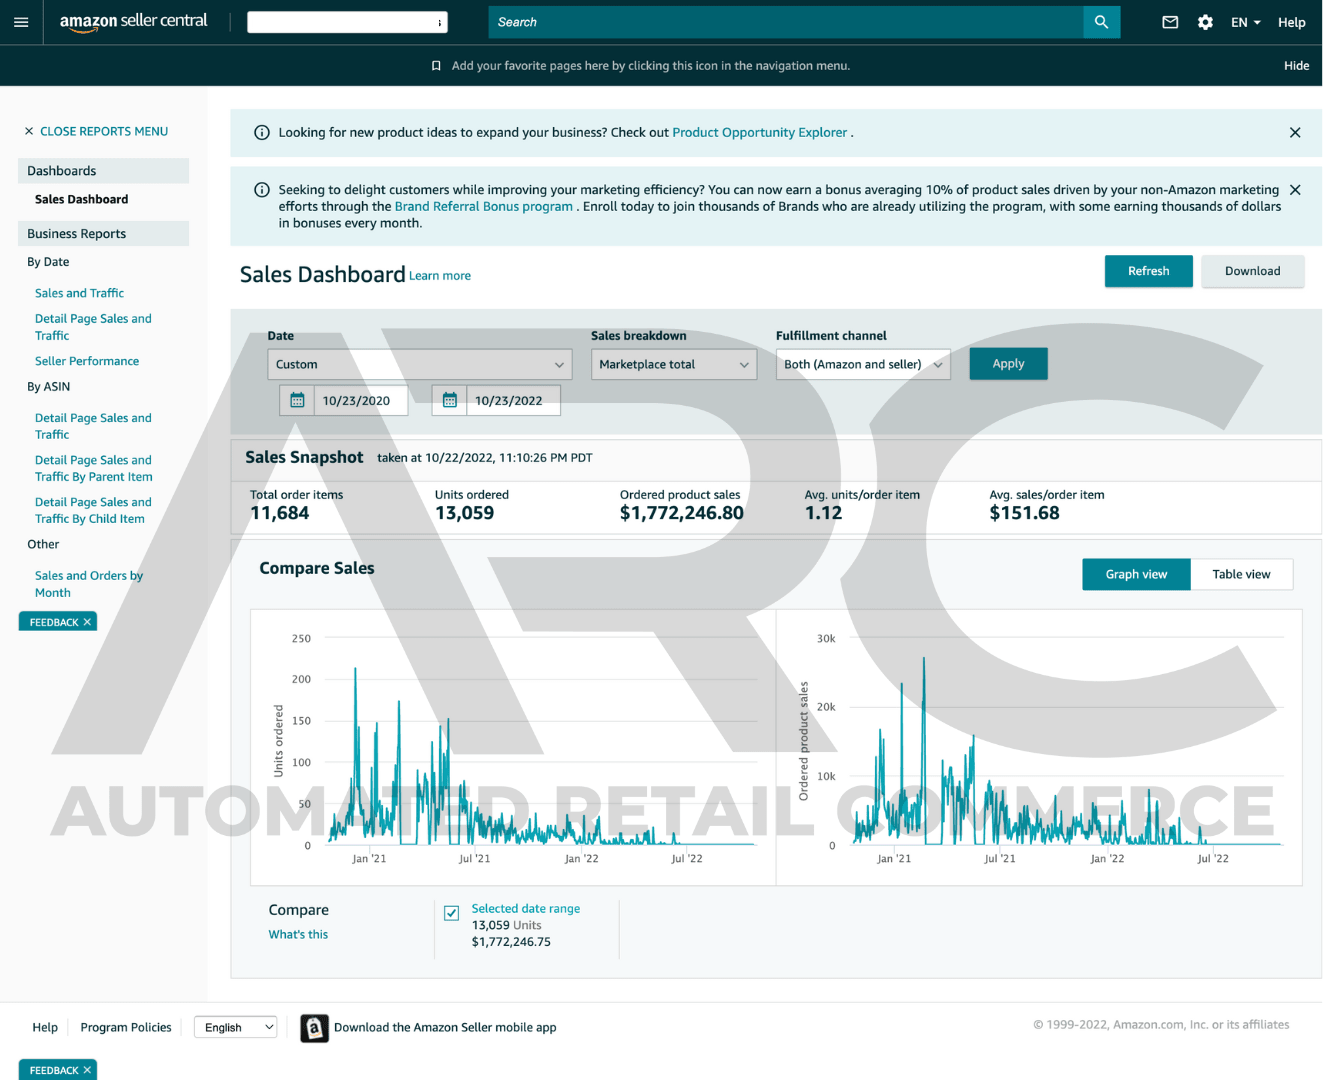This screenshot has height=1080, width=1323.
Task: Click the footer Help link
Action: pyautogui.click(x=45, y=1027)
